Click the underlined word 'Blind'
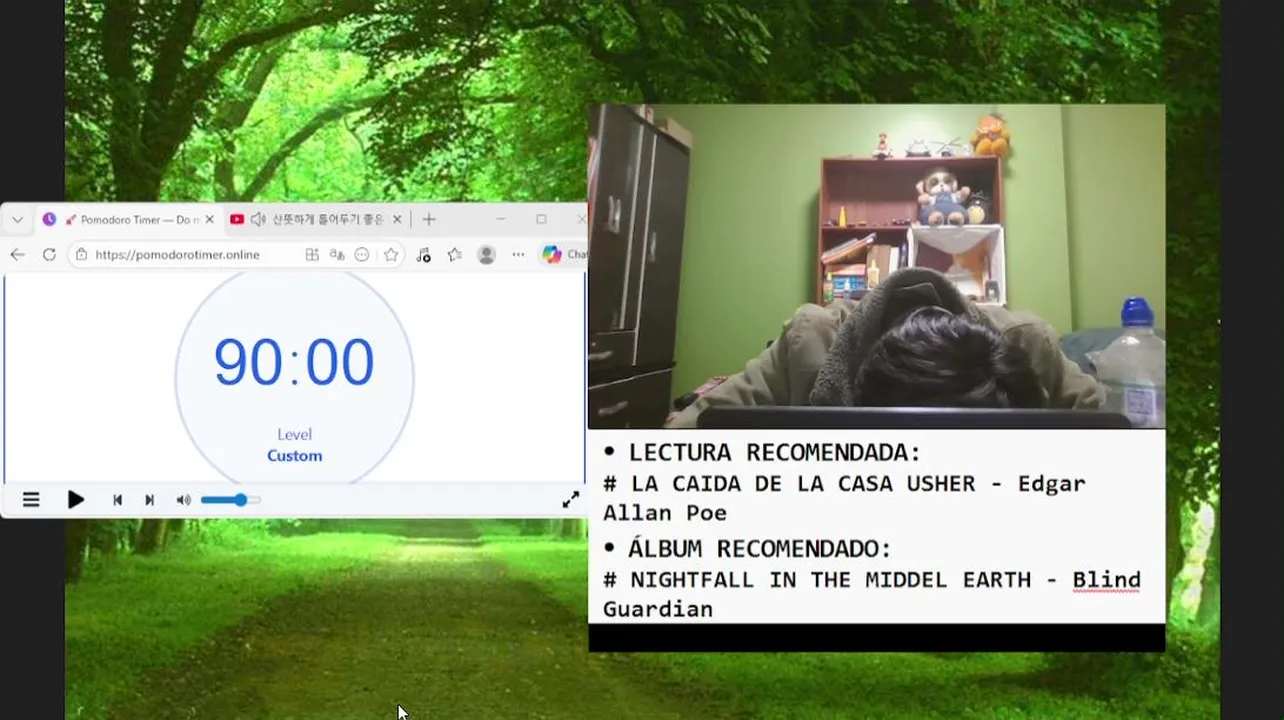The height and width of the screenshot is (720, 1284). point(1106,580)
